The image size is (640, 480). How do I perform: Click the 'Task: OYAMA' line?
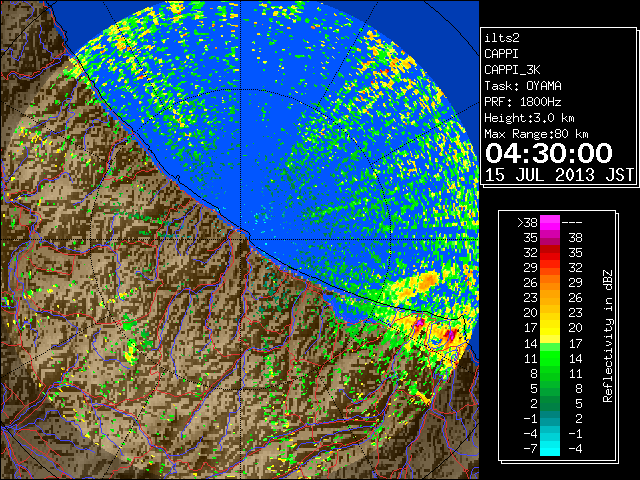tap(523, 86)
